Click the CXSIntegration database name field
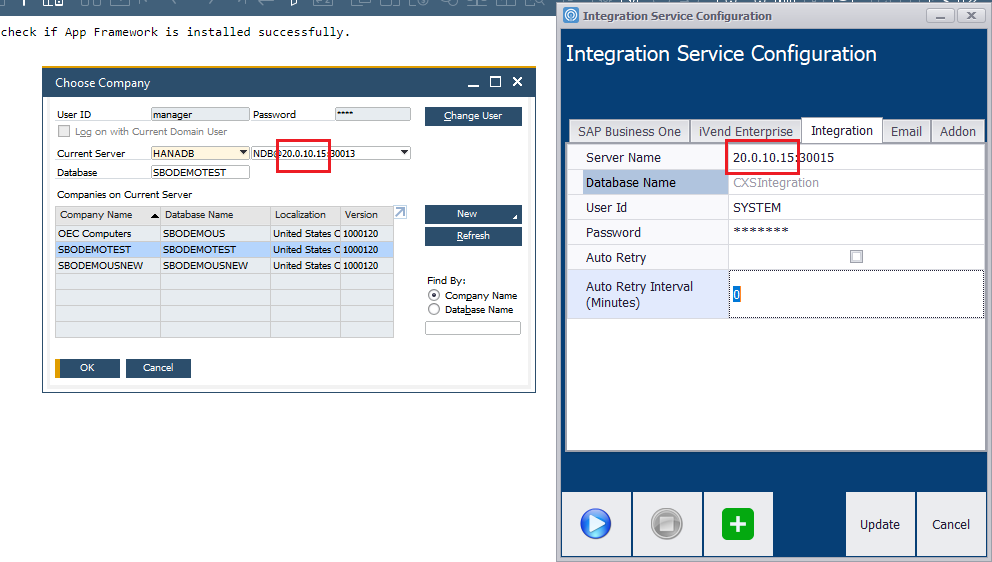The image size is (992, 562). [x=856, y=182]
